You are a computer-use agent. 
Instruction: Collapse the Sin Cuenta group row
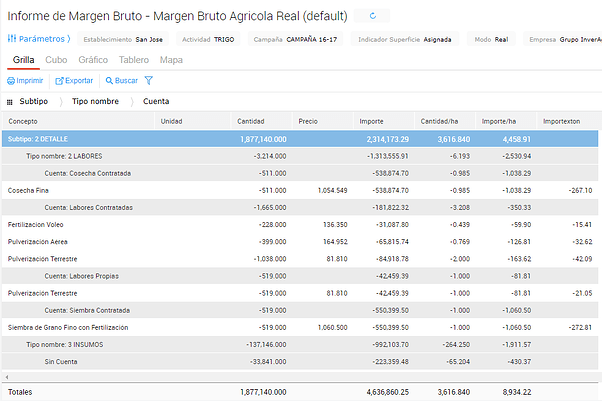point(300,361)
